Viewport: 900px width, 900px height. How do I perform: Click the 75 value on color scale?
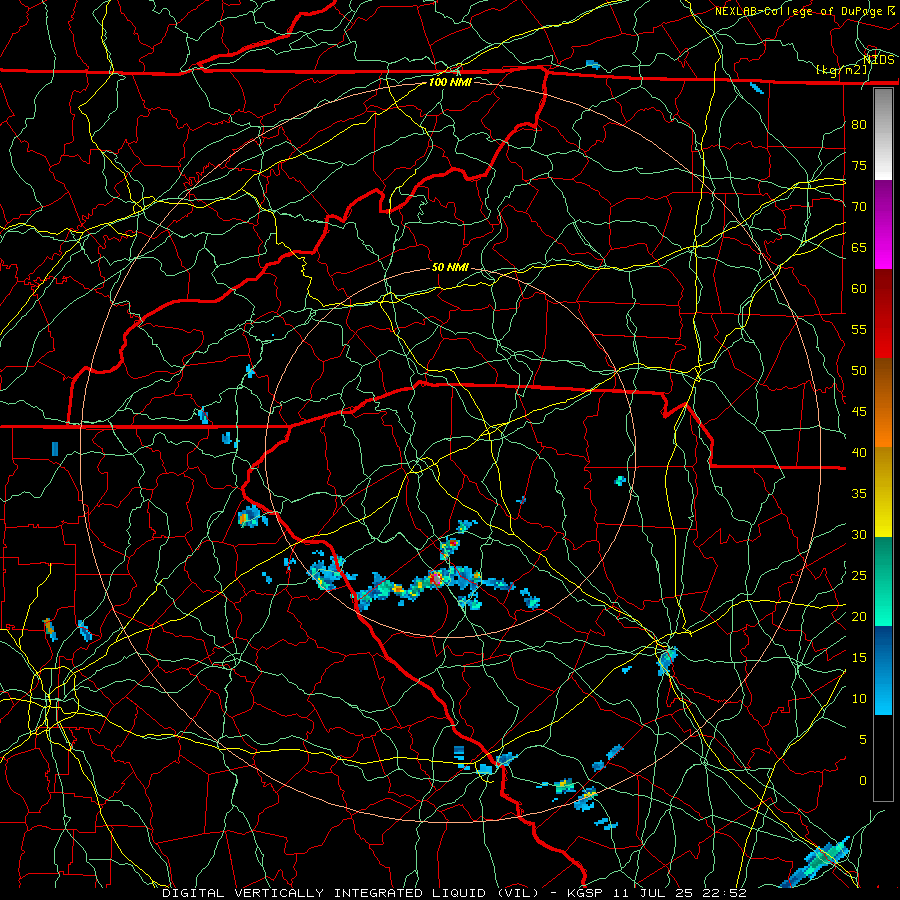(x=859, y=166)
